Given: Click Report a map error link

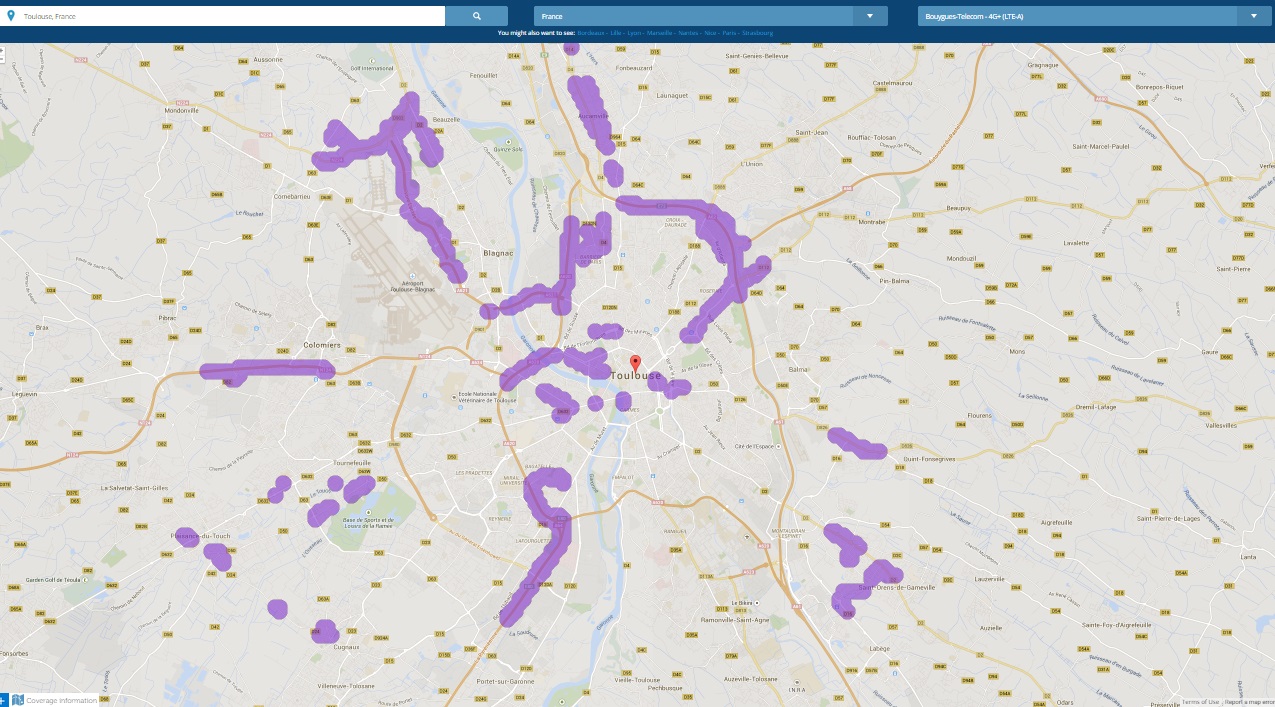Looking at the screenshot, I should pos(1249,701).
